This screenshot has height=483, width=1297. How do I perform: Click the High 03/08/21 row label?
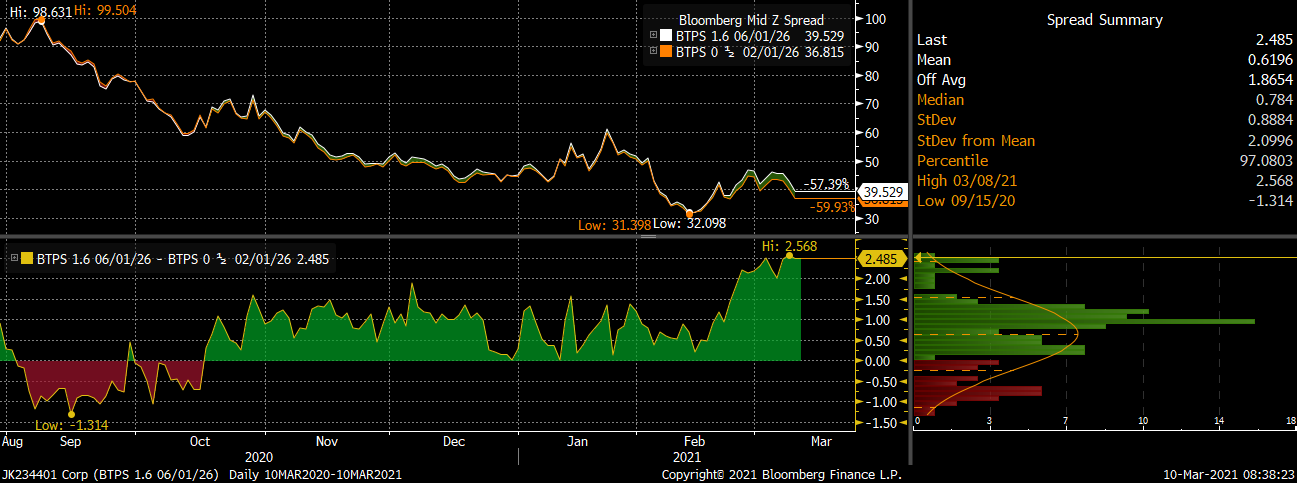pyautogui.click(x=965, y=181)
